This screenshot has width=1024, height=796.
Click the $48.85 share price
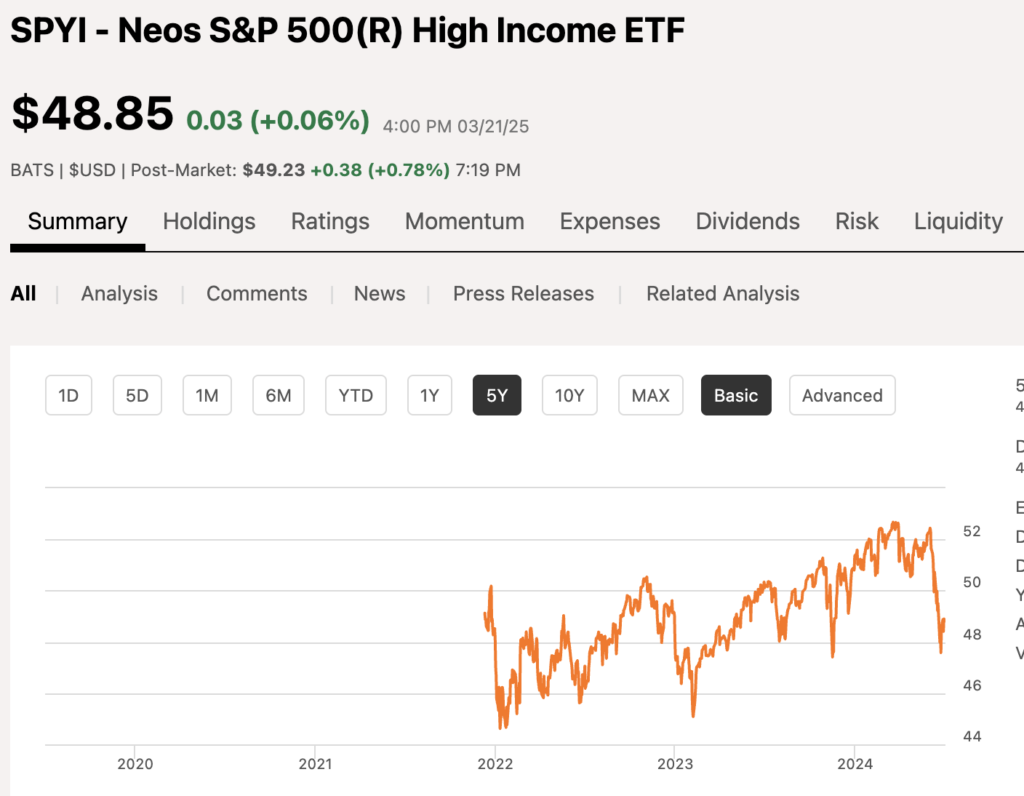(93, 113)
